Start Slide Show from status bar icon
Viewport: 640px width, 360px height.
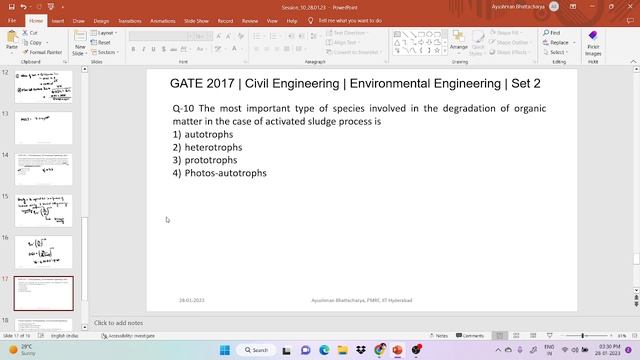coord(549,336)
